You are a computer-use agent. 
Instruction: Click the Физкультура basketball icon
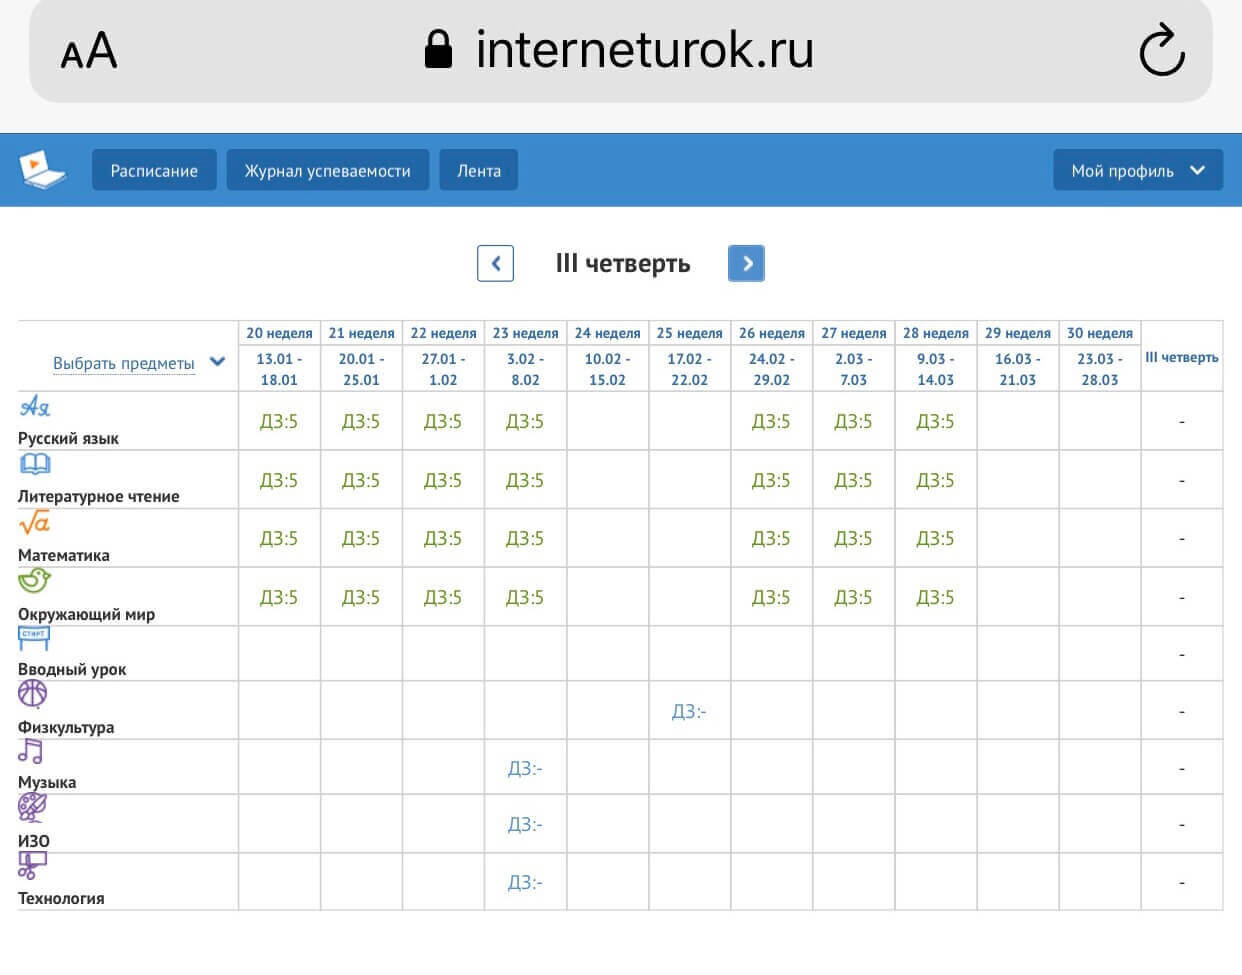[x=32, y=694]
